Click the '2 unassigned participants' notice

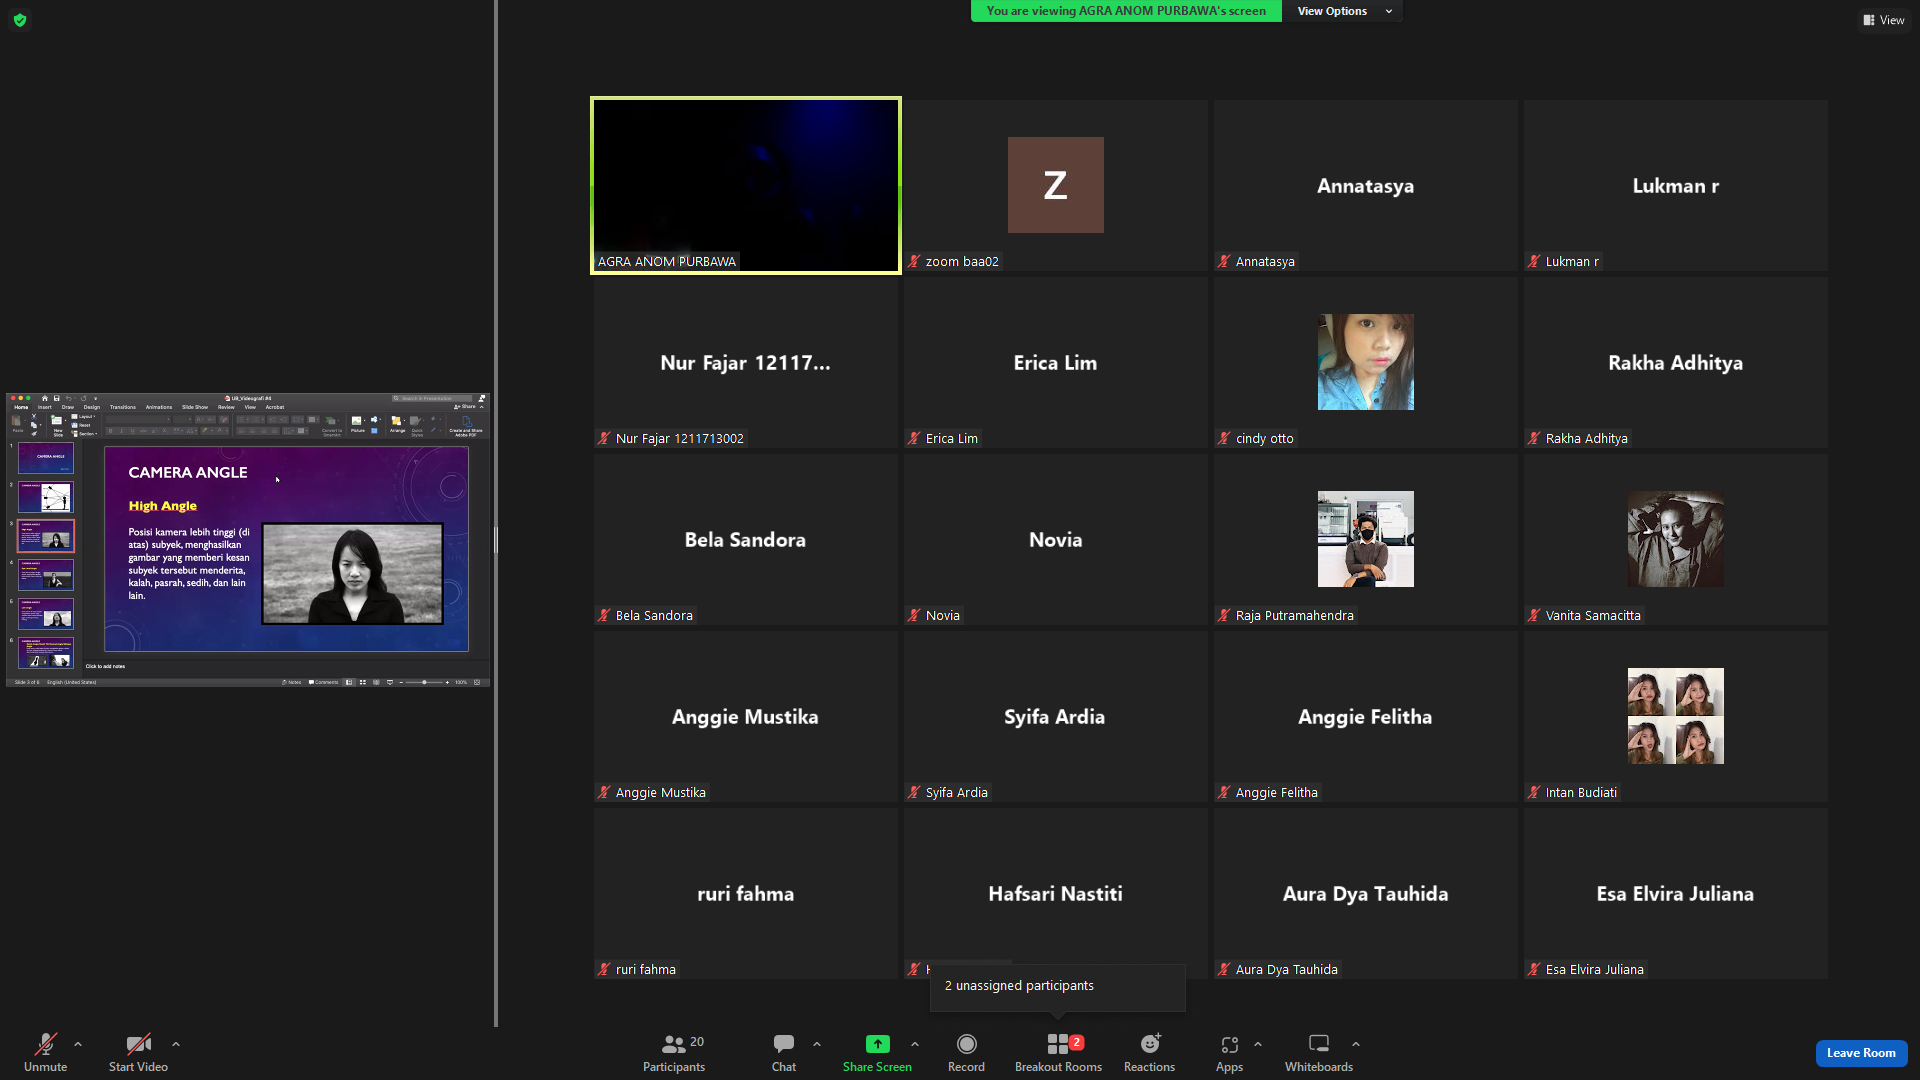coord(1058,987)
